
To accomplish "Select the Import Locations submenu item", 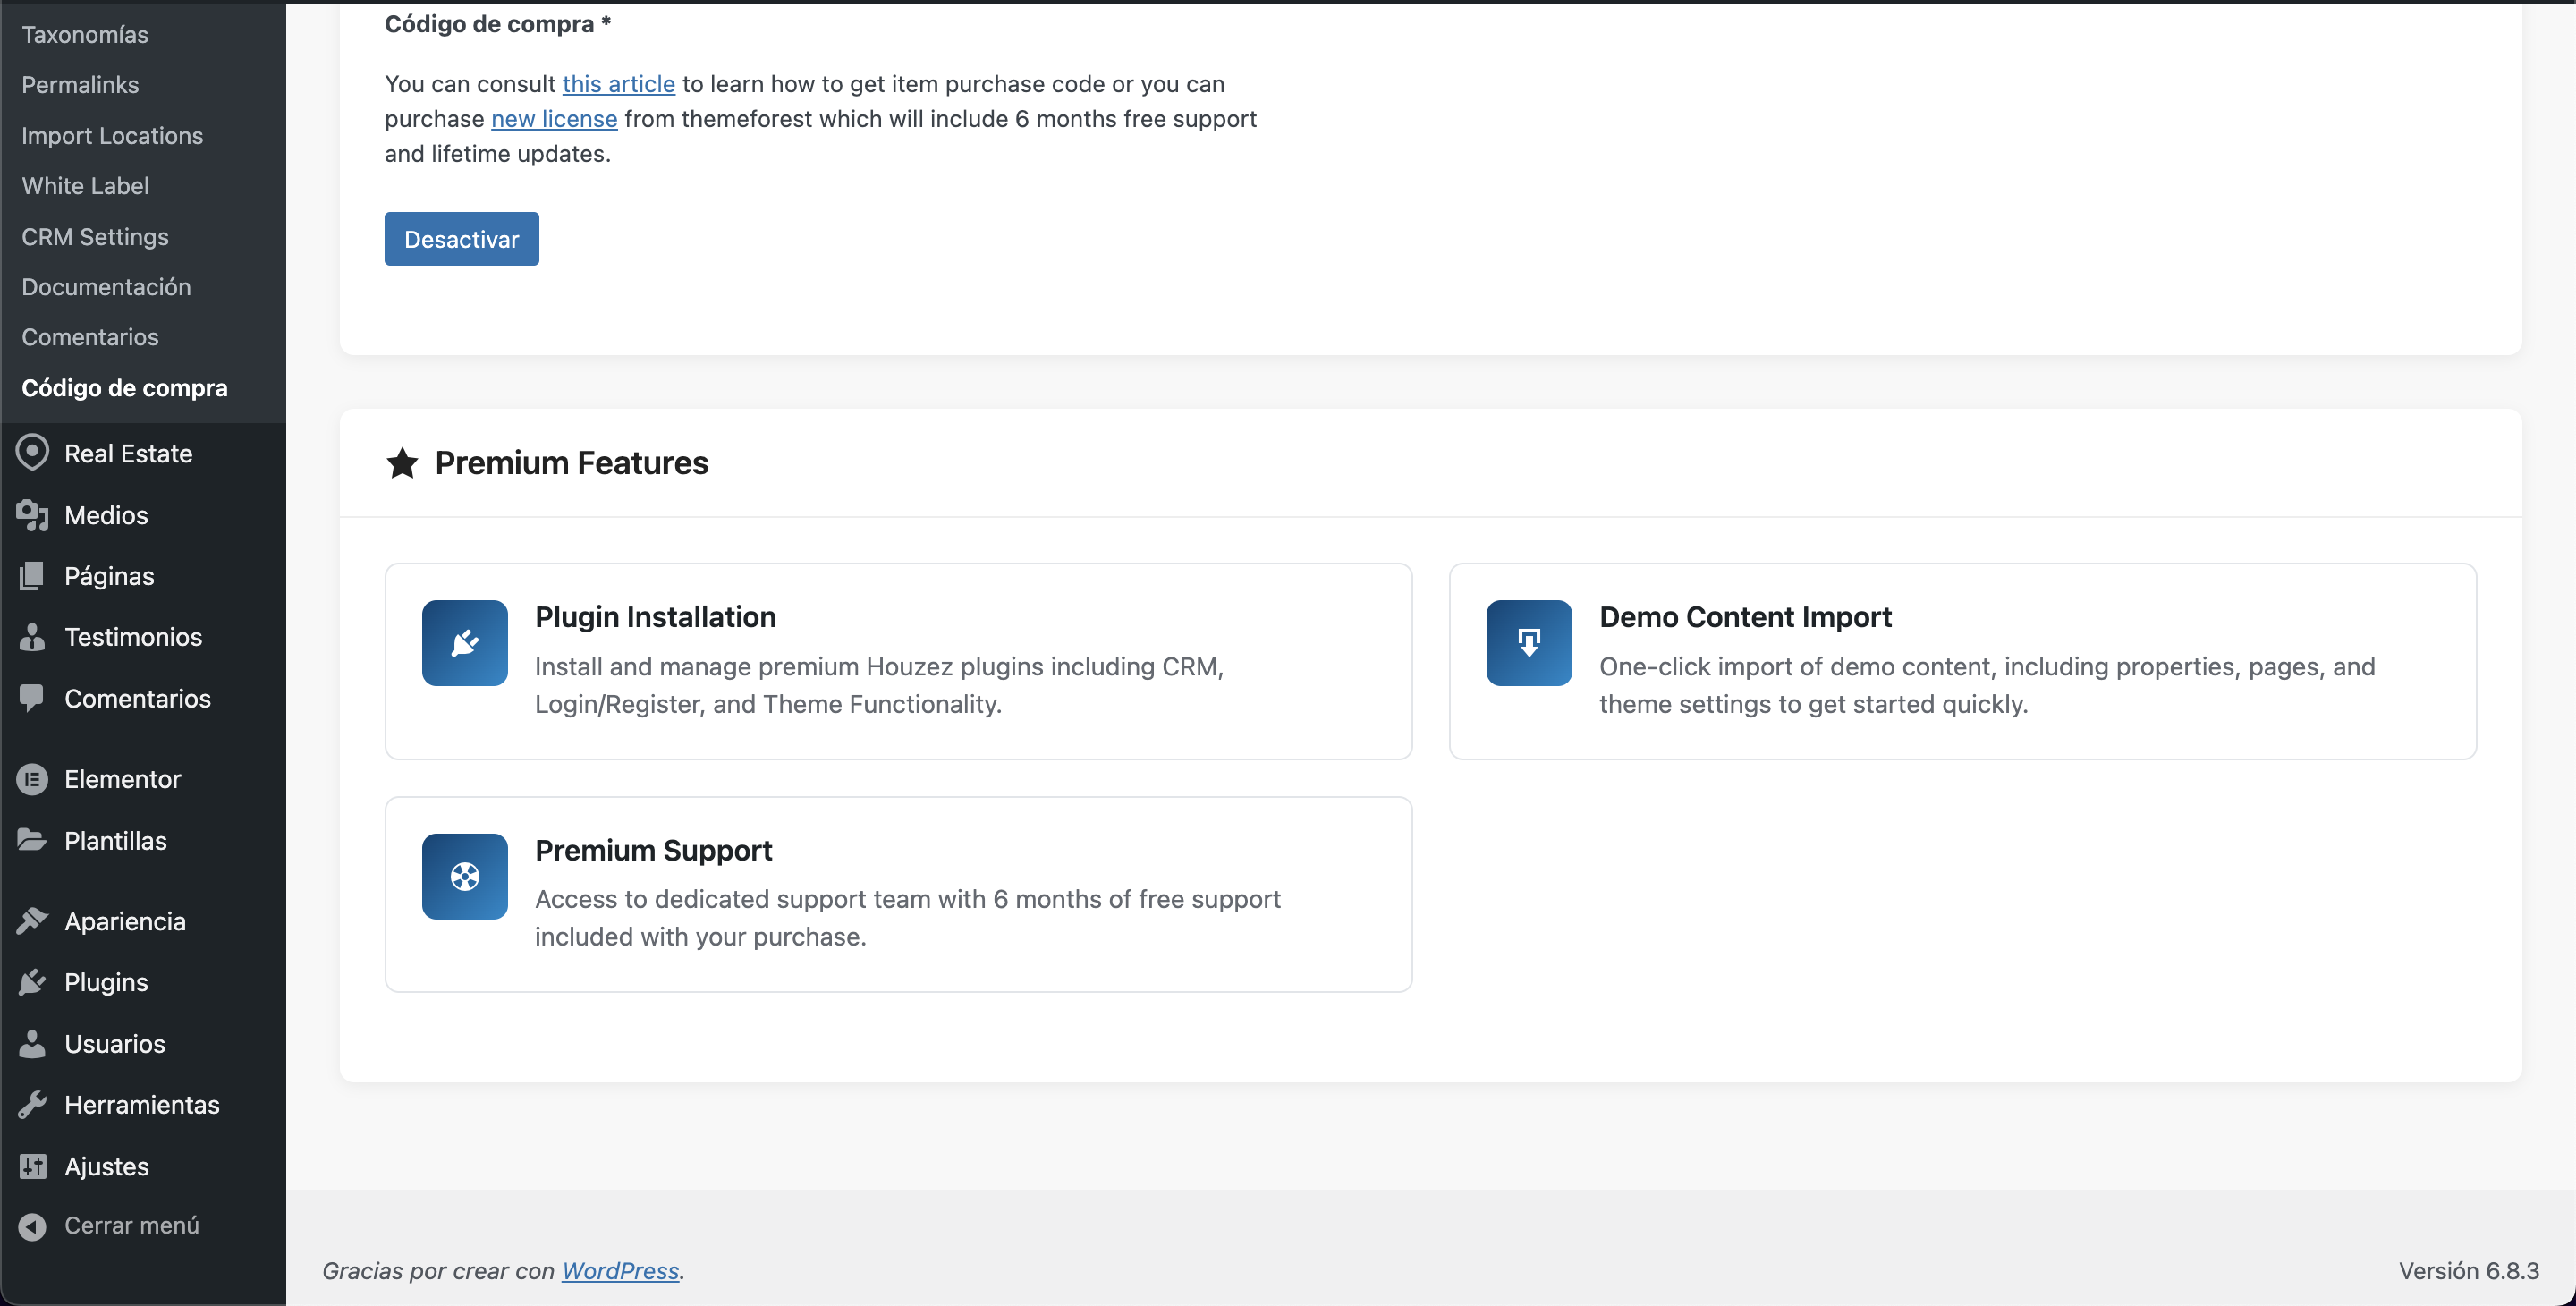I will pyautogui.click(x=112, y=136).
